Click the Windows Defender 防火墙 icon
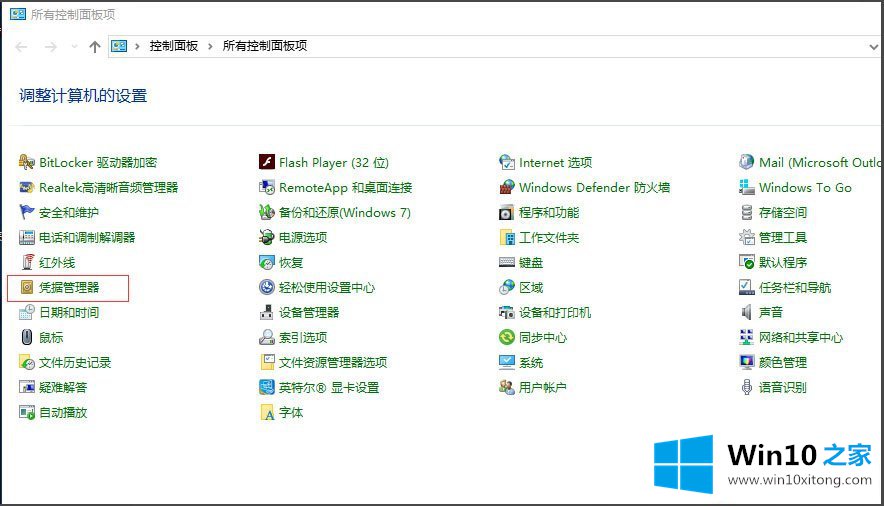Viewport: 884px width, 506px height. (507, 187)
